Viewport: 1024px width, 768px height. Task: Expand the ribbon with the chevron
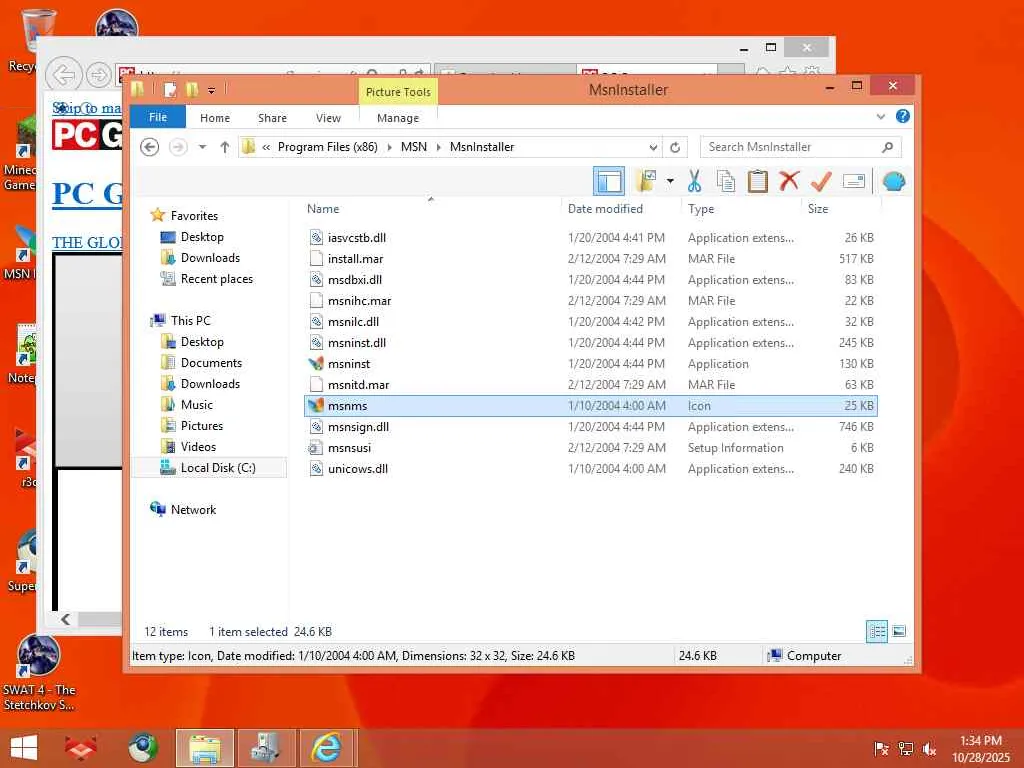pos(880,117)
